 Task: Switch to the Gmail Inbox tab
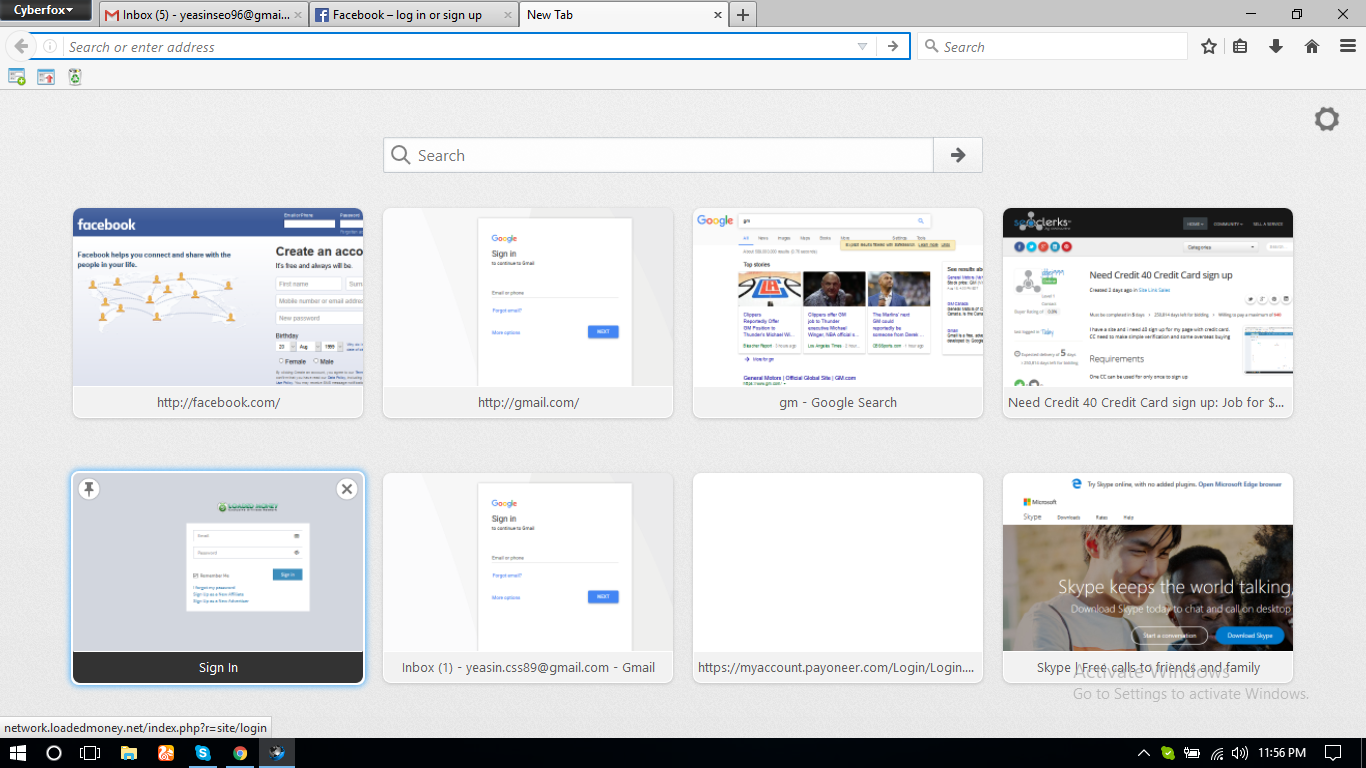[198, 15]
